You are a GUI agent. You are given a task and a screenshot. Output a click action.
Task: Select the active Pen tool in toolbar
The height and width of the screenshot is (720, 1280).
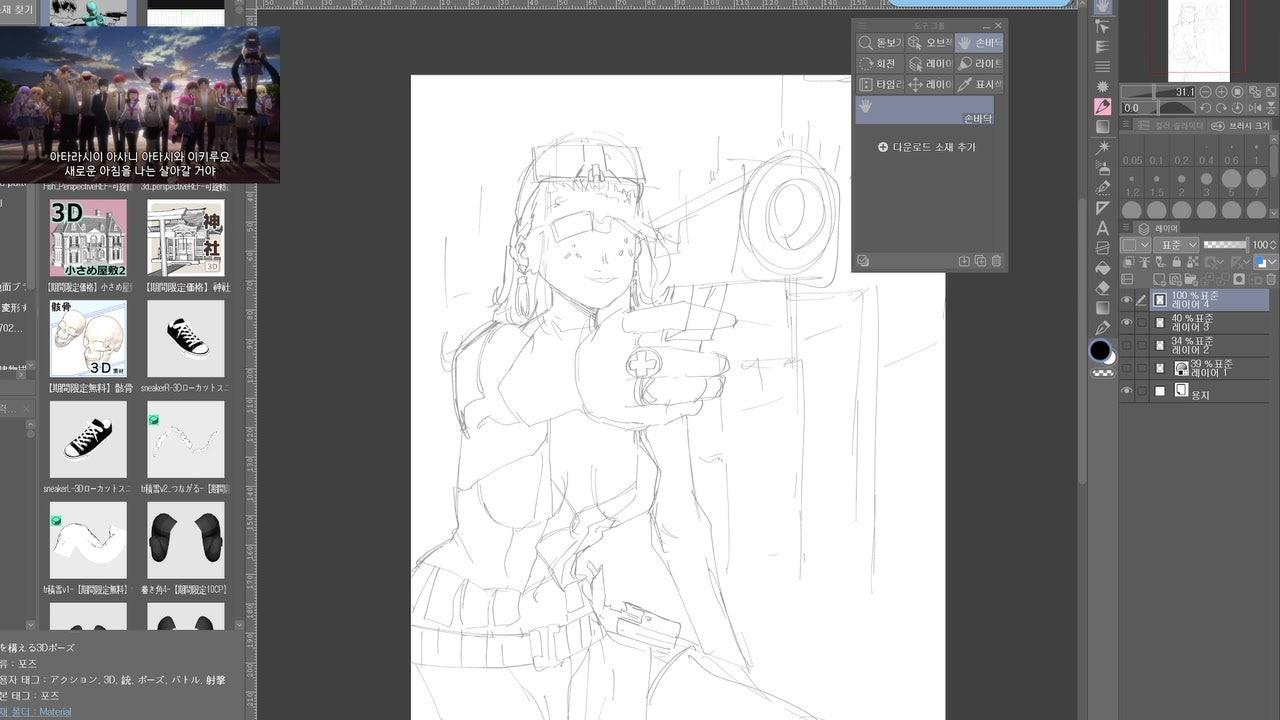(1103, 106)
